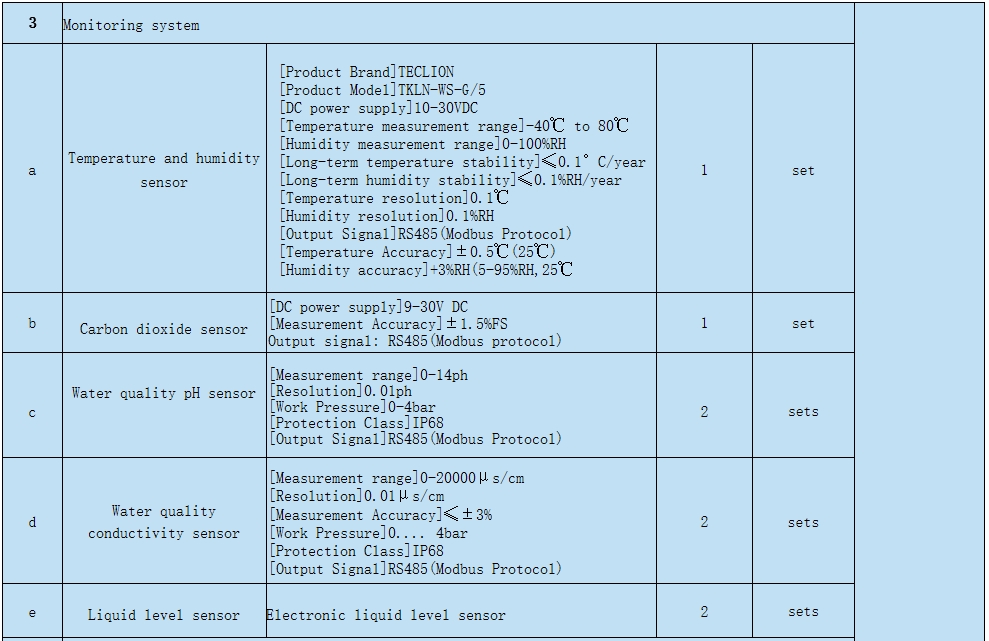This screenshot has height=641, width=989.
Task: Click the "Temperature and humidity sensor" name cell
Action: click(164, 170)
